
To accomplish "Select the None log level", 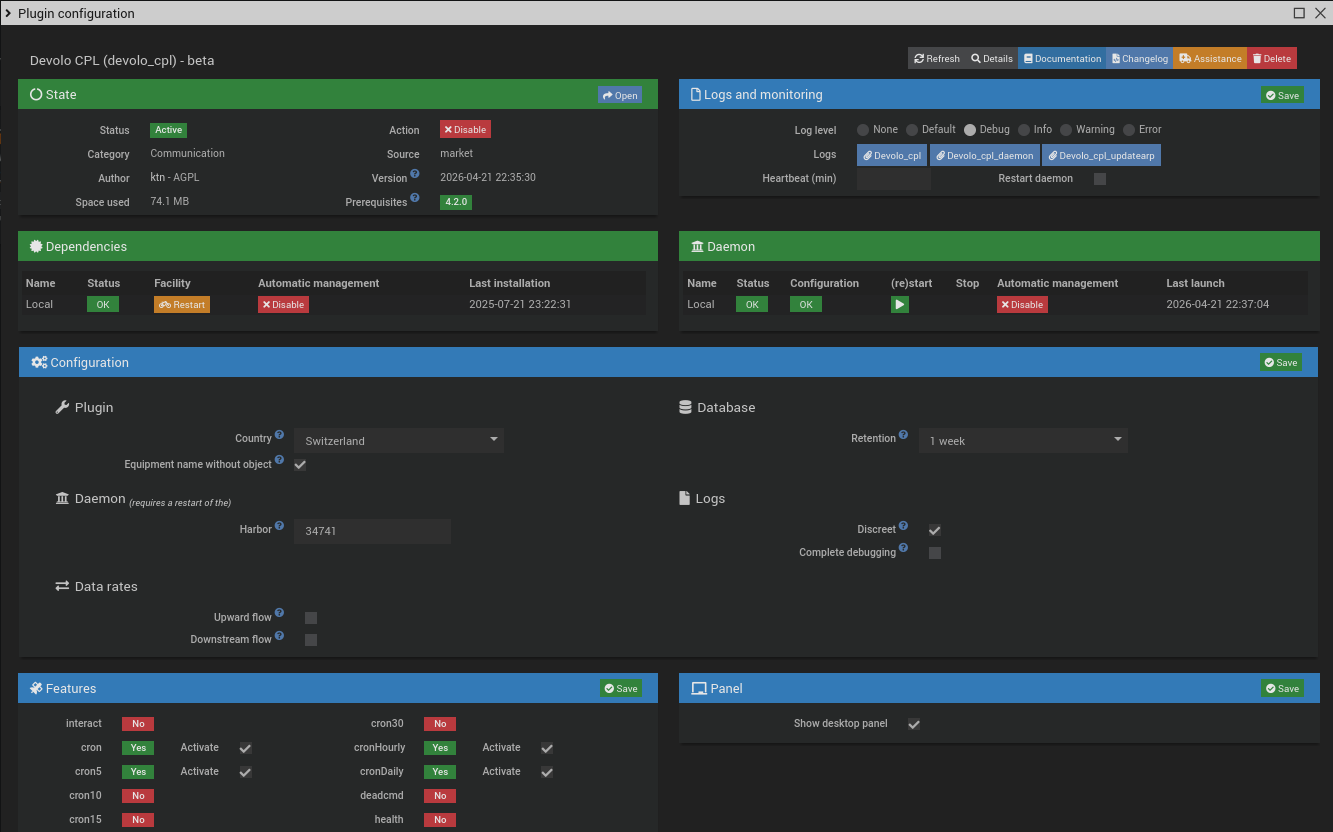I will [863, 130].
